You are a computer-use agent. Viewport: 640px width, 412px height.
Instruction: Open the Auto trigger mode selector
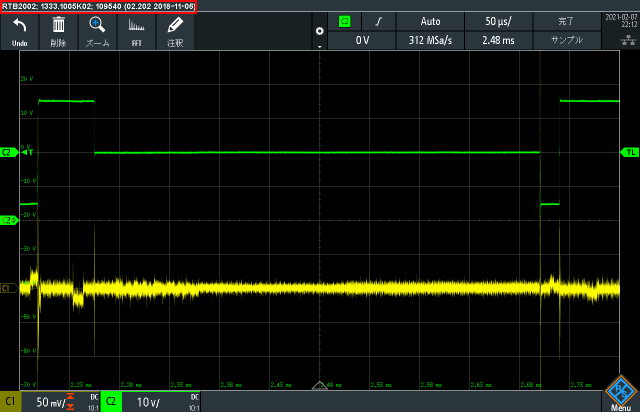[430, 21]
